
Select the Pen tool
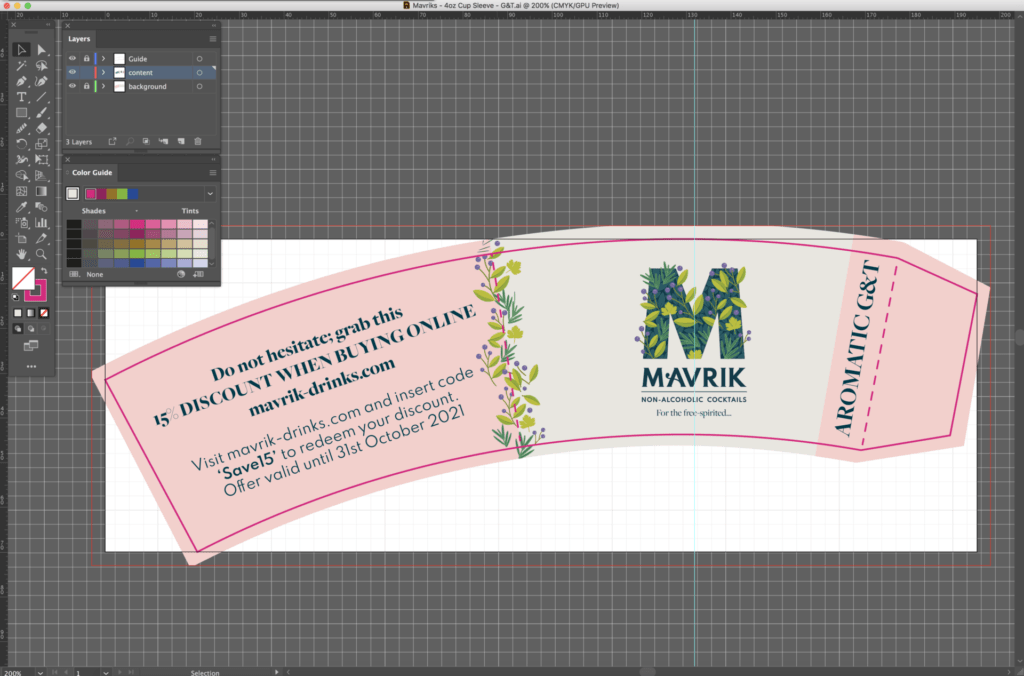click(x=21, y=81)
